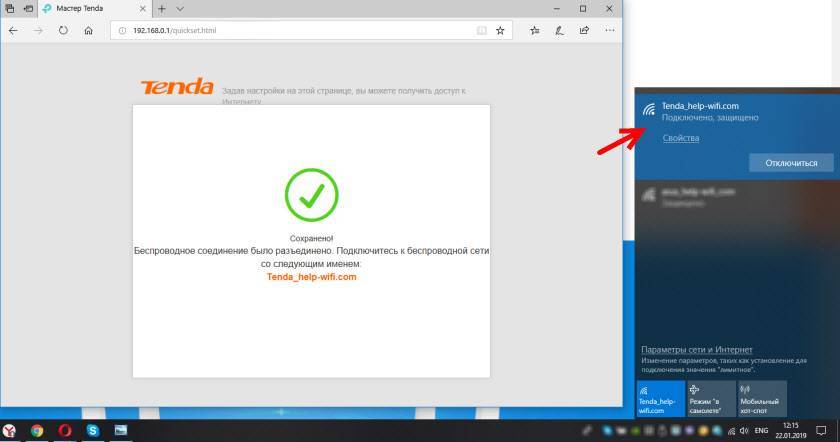Show the tab previews chevron
840x442 pixels.
tap(180, 9)
